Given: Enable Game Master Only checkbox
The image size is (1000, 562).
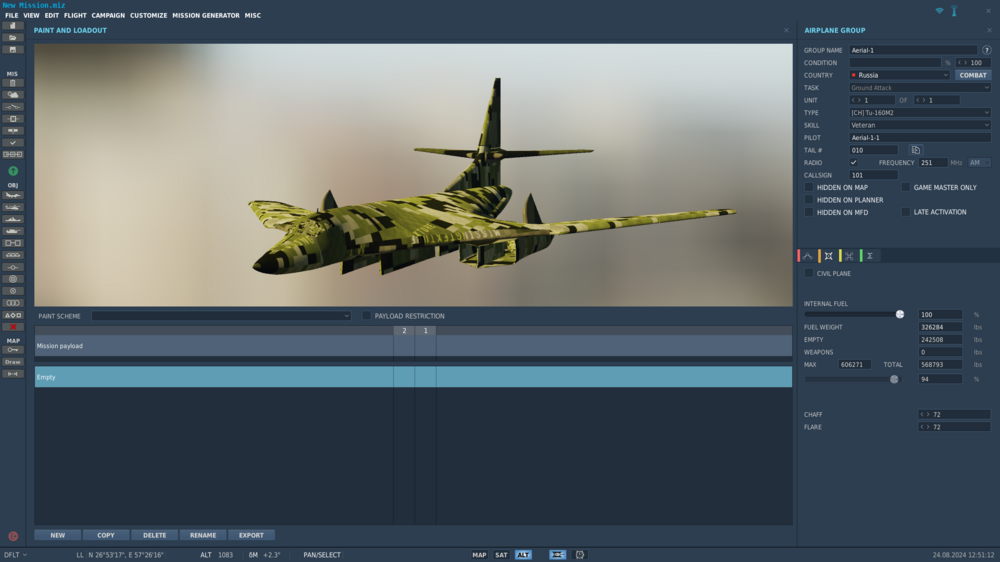Looking at the screenshot, I should pyautogui.click(x=906, y=188).
